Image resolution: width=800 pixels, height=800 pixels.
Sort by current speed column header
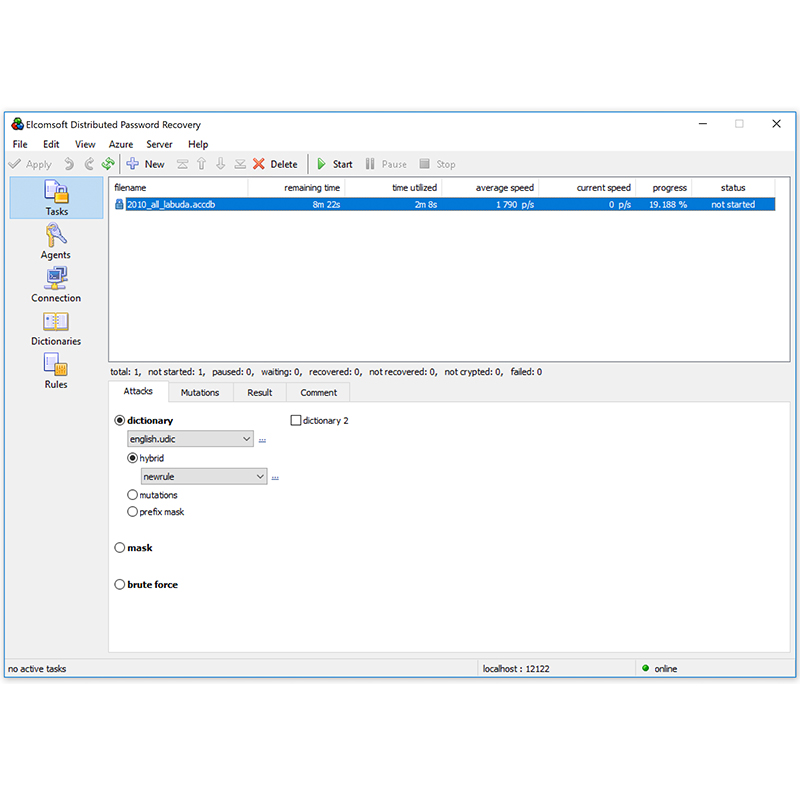coord(587,188)
